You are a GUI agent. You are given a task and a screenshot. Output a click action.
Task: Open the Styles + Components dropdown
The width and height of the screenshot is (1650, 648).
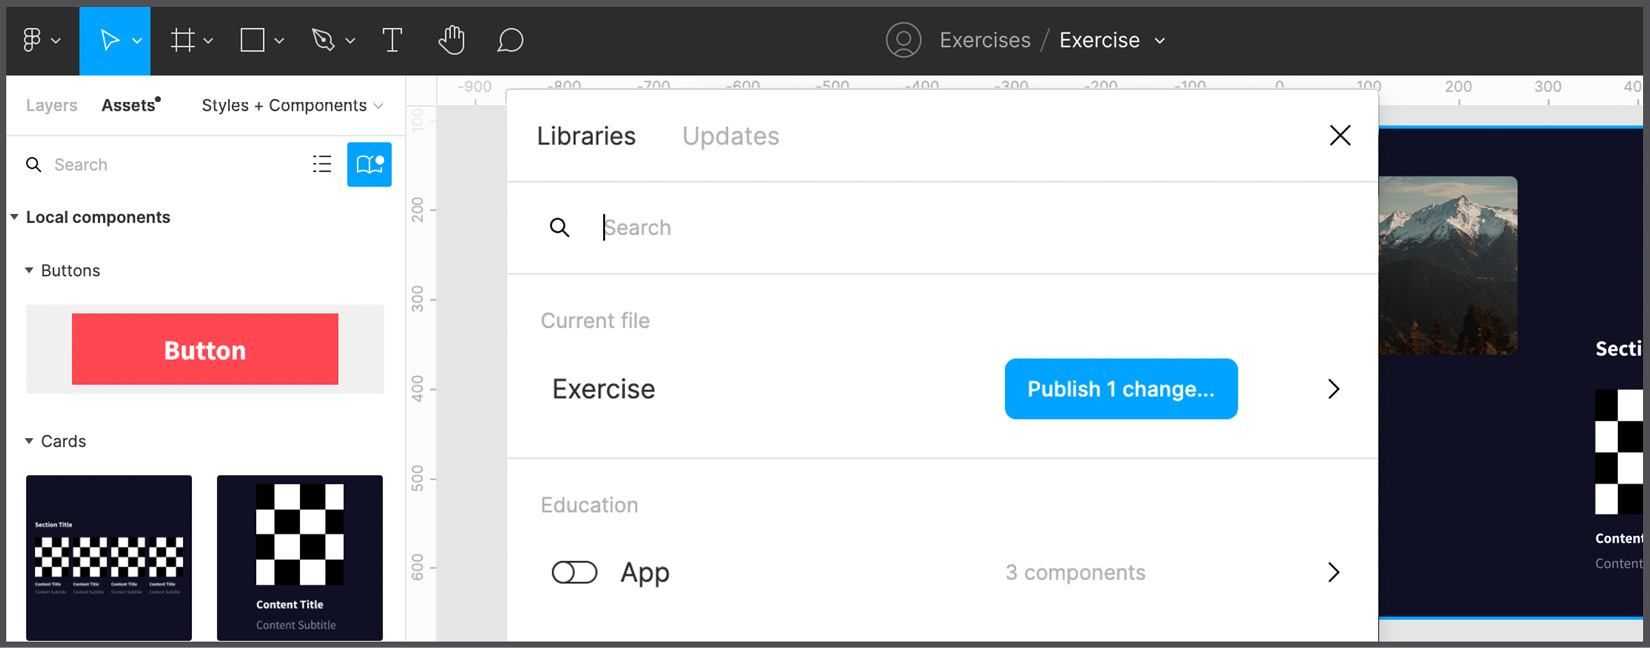tap(290, 105)
